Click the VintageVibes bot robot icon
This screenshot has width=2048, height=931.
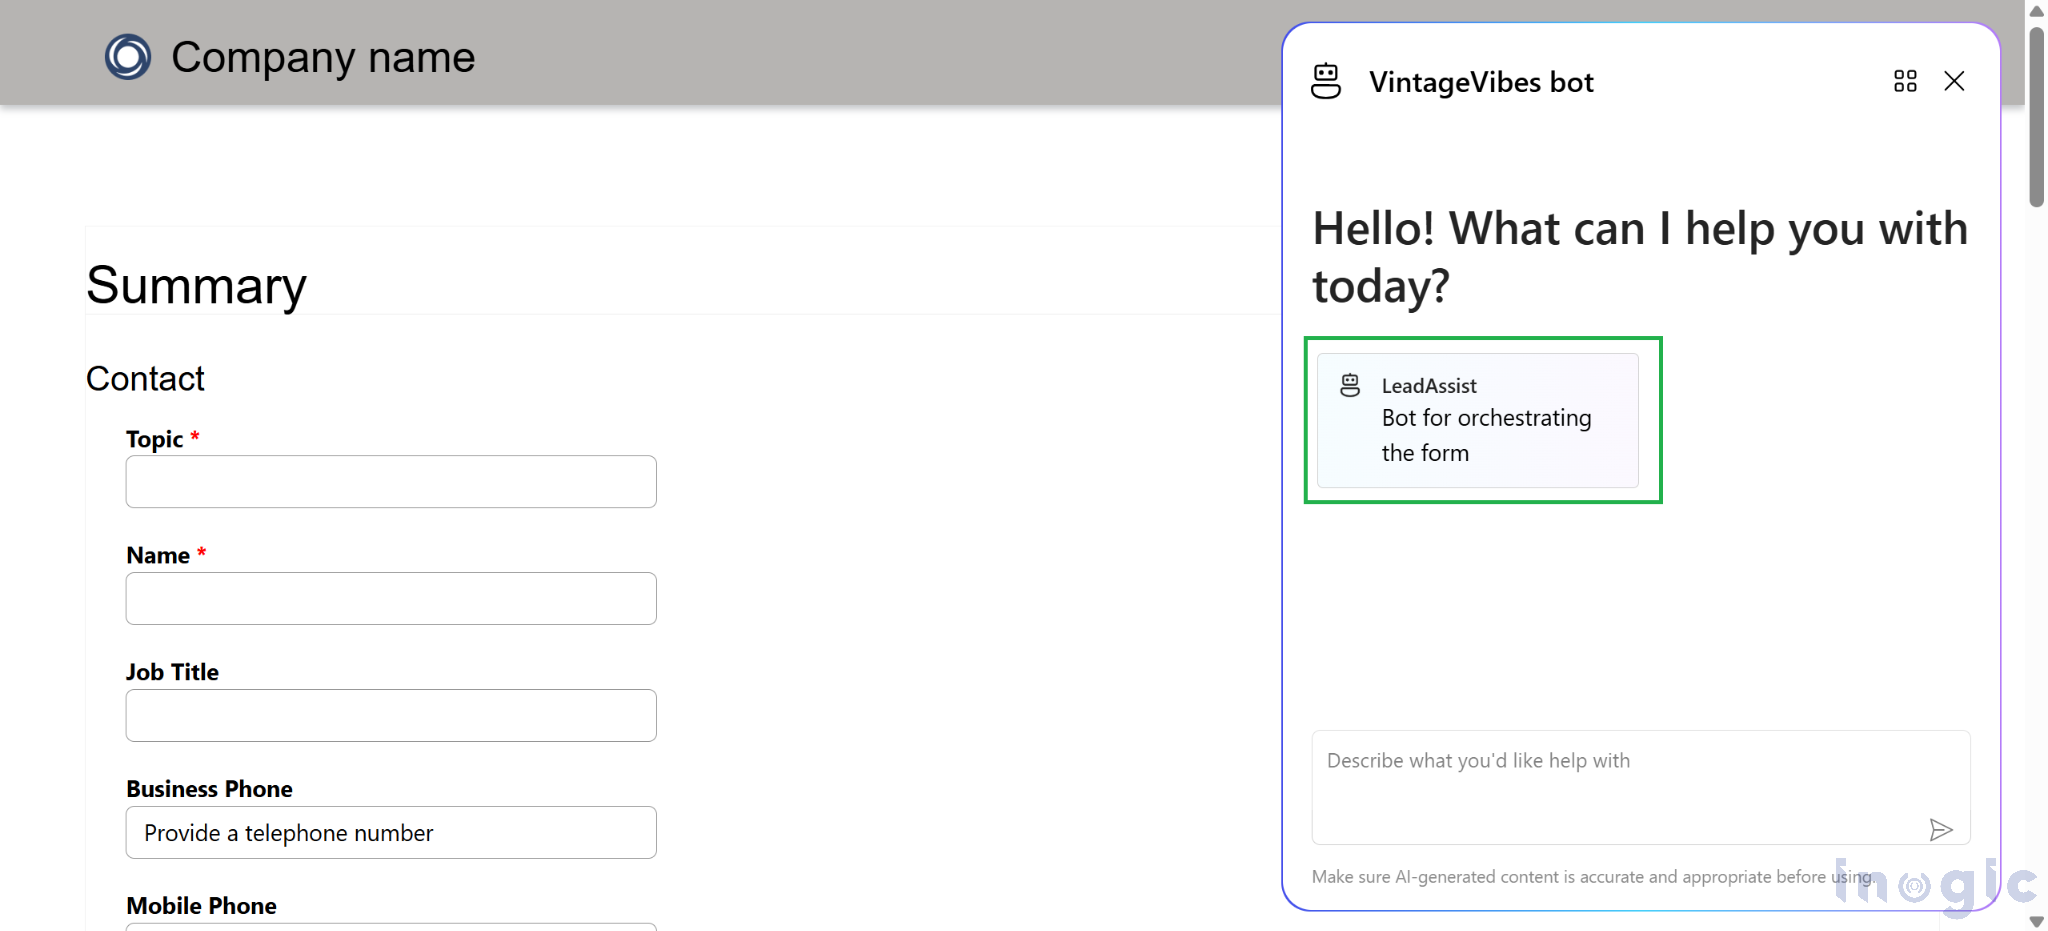click(1326, 81)
